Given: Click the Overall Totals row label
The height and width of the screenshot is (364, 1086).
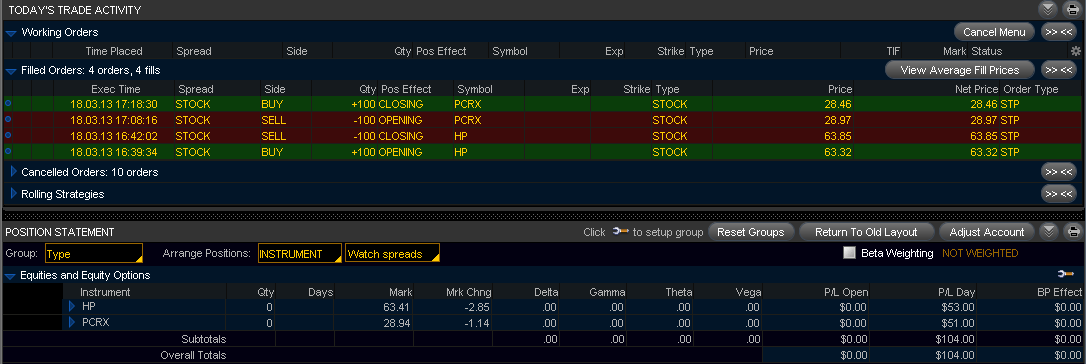Looking at the screenshot, I should point(193,355).
